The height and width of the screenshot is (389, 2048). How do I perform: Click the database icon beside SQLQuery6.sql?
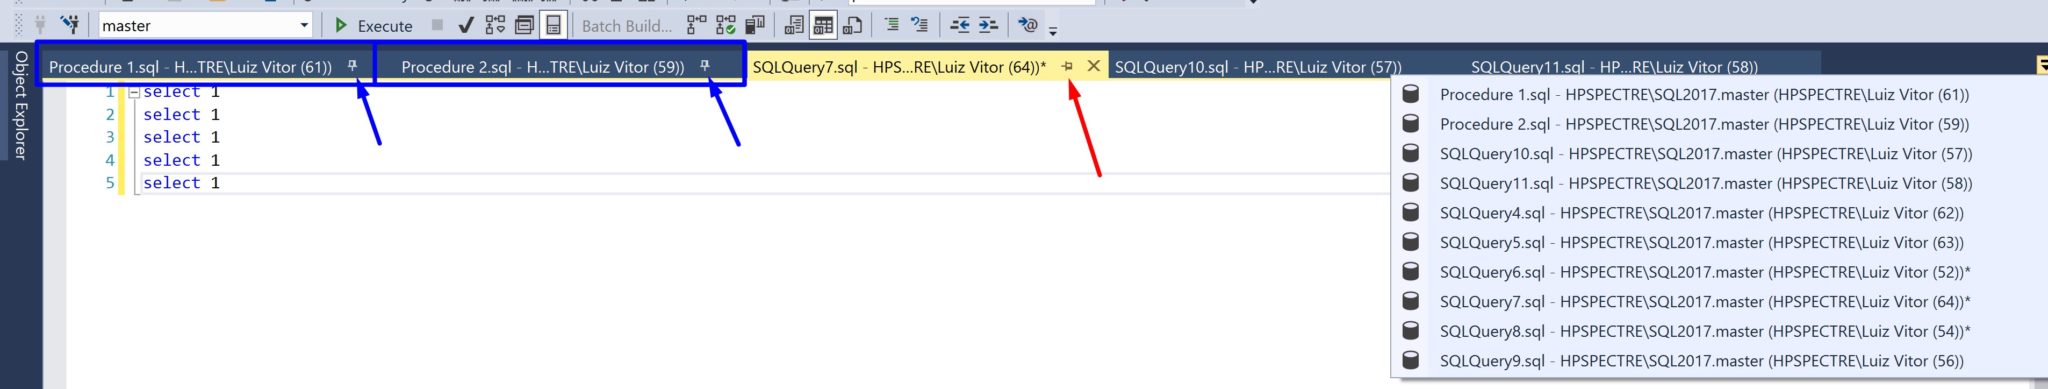coord(1411,271)
